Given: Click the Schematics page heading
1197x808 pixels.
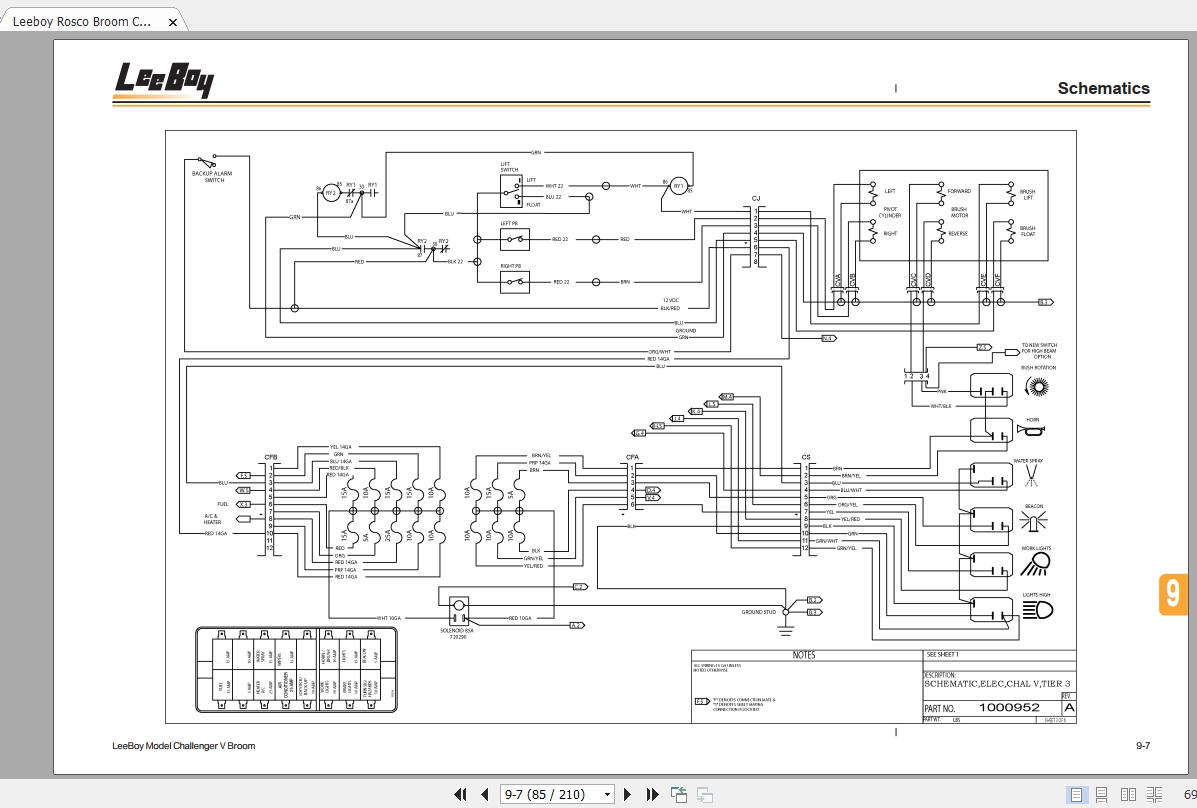Looking at the screenshot, I should coord(1103,88).
